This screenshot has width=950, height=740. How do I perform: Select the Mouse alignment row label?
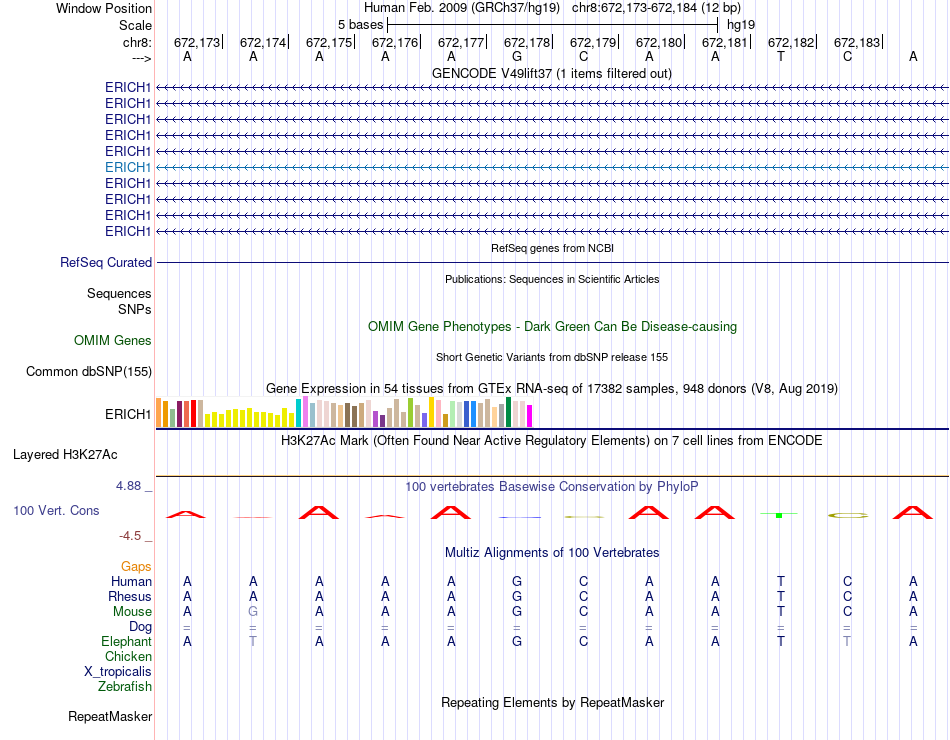pyautogui.click(x=132, y=612)
